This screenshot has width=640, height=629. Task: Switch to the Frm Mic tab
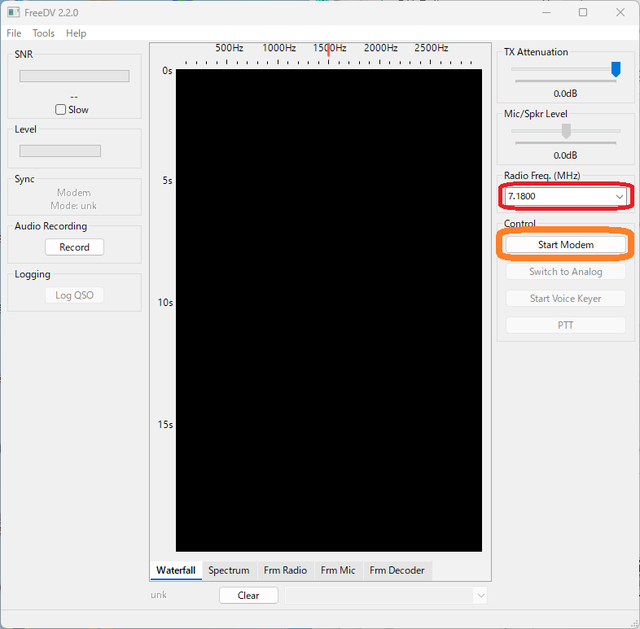[x=338, y=570]
